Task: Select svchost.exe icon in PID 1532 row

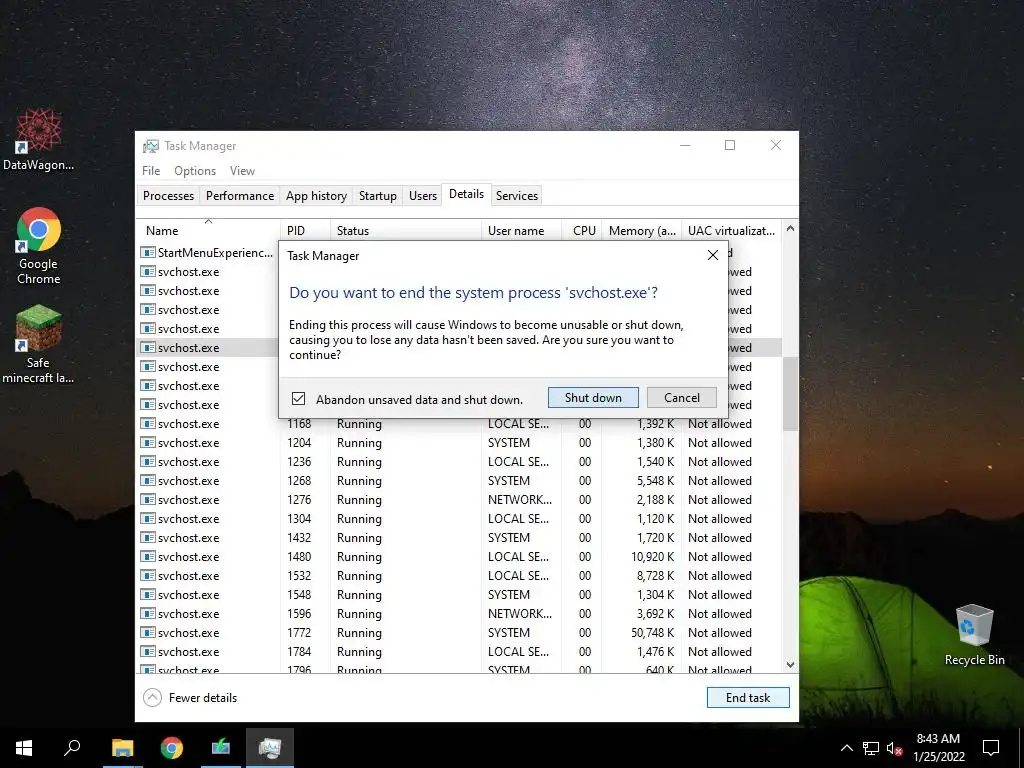Action: click(x=148, y=575)
